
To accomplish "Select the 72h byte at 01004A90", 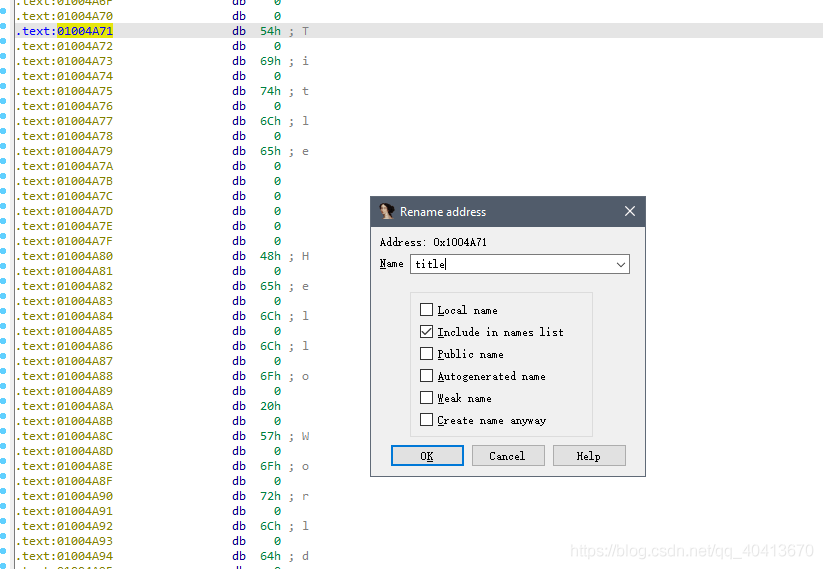I will (x=270, y=496).
